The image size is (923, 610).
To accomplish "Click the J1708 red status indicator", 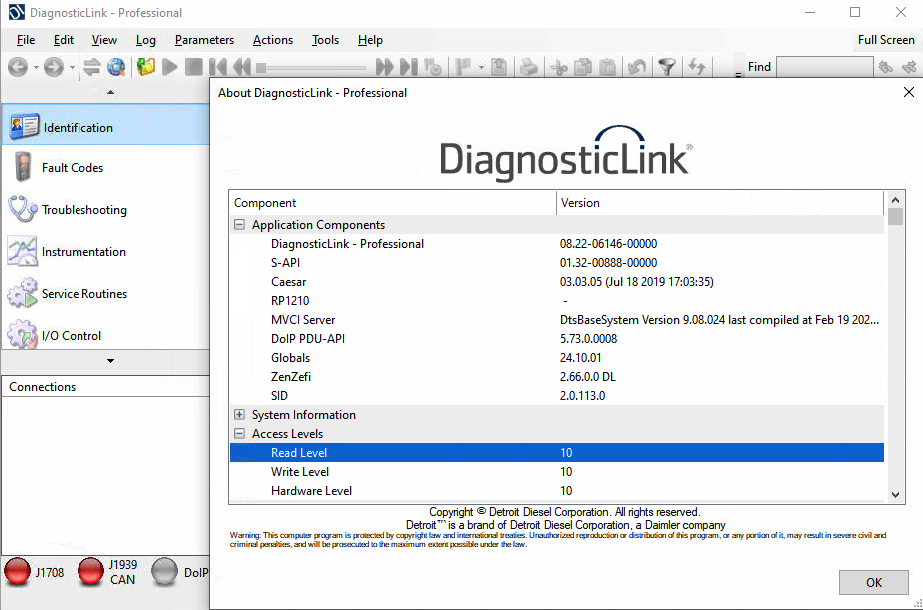I will 18,572.
